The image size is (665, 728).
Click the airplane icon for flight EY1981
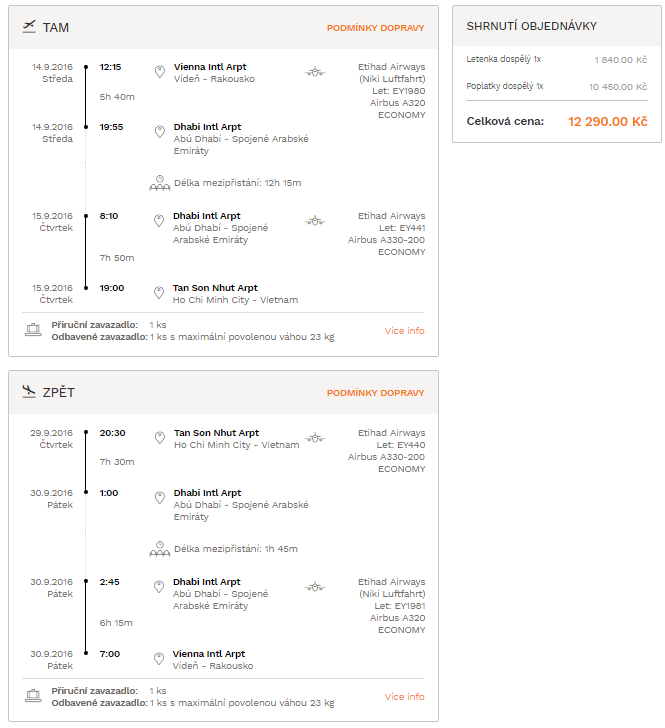[x=315, y=587]
